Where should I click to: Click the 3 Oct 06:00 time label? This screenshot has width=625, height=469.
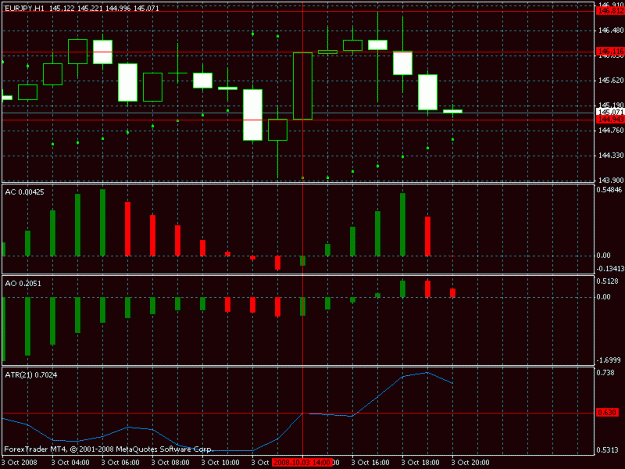120,463
